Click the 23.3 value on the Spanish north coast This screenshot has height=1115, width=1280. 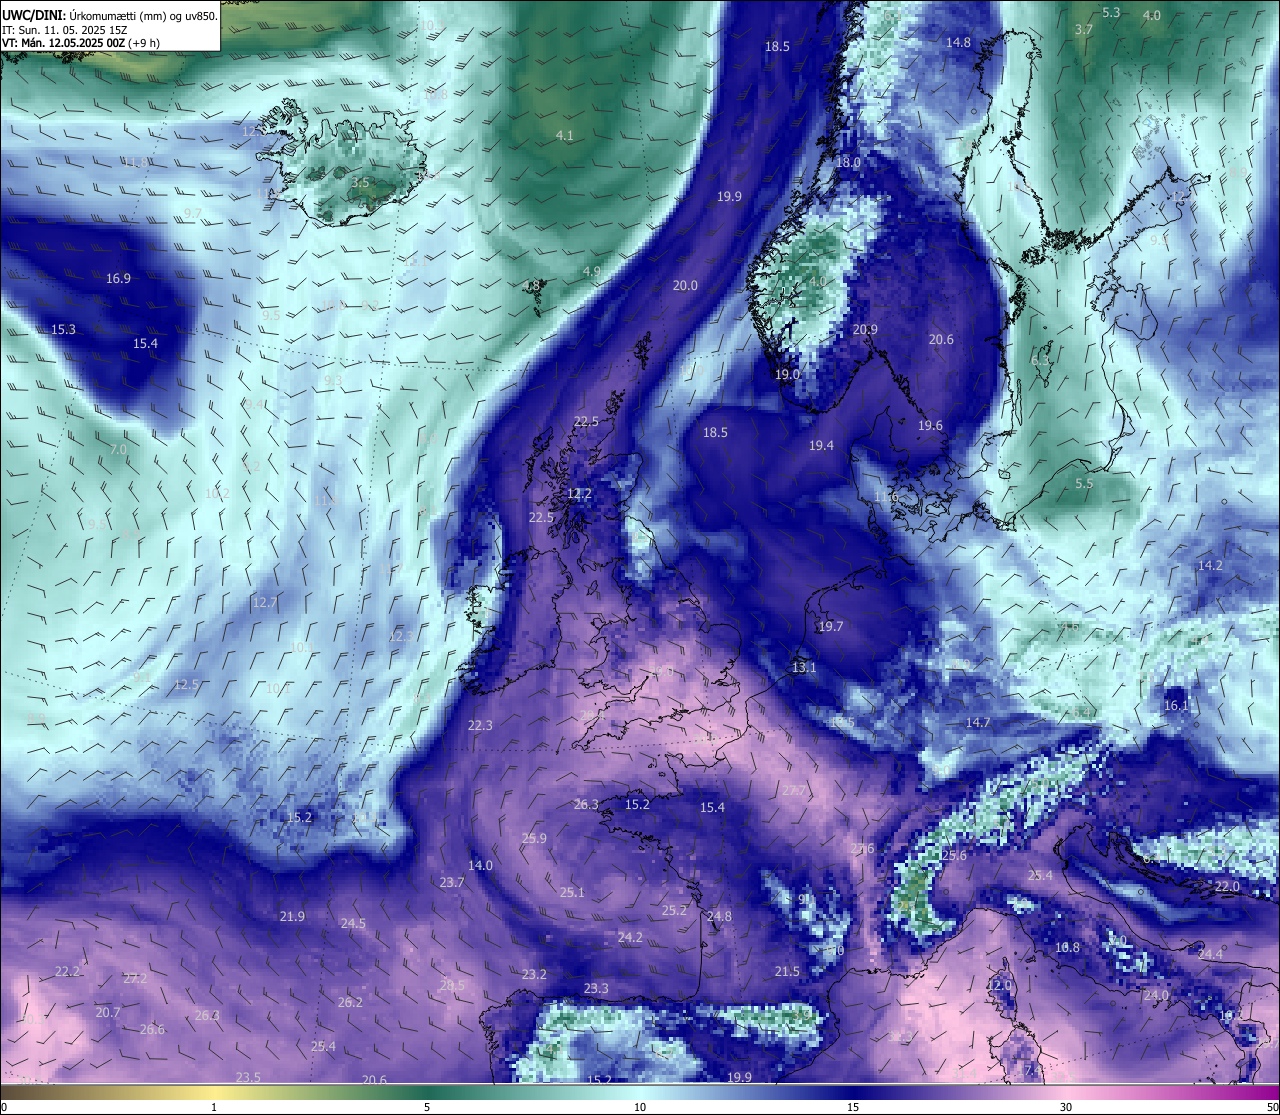tap(596, 988)
